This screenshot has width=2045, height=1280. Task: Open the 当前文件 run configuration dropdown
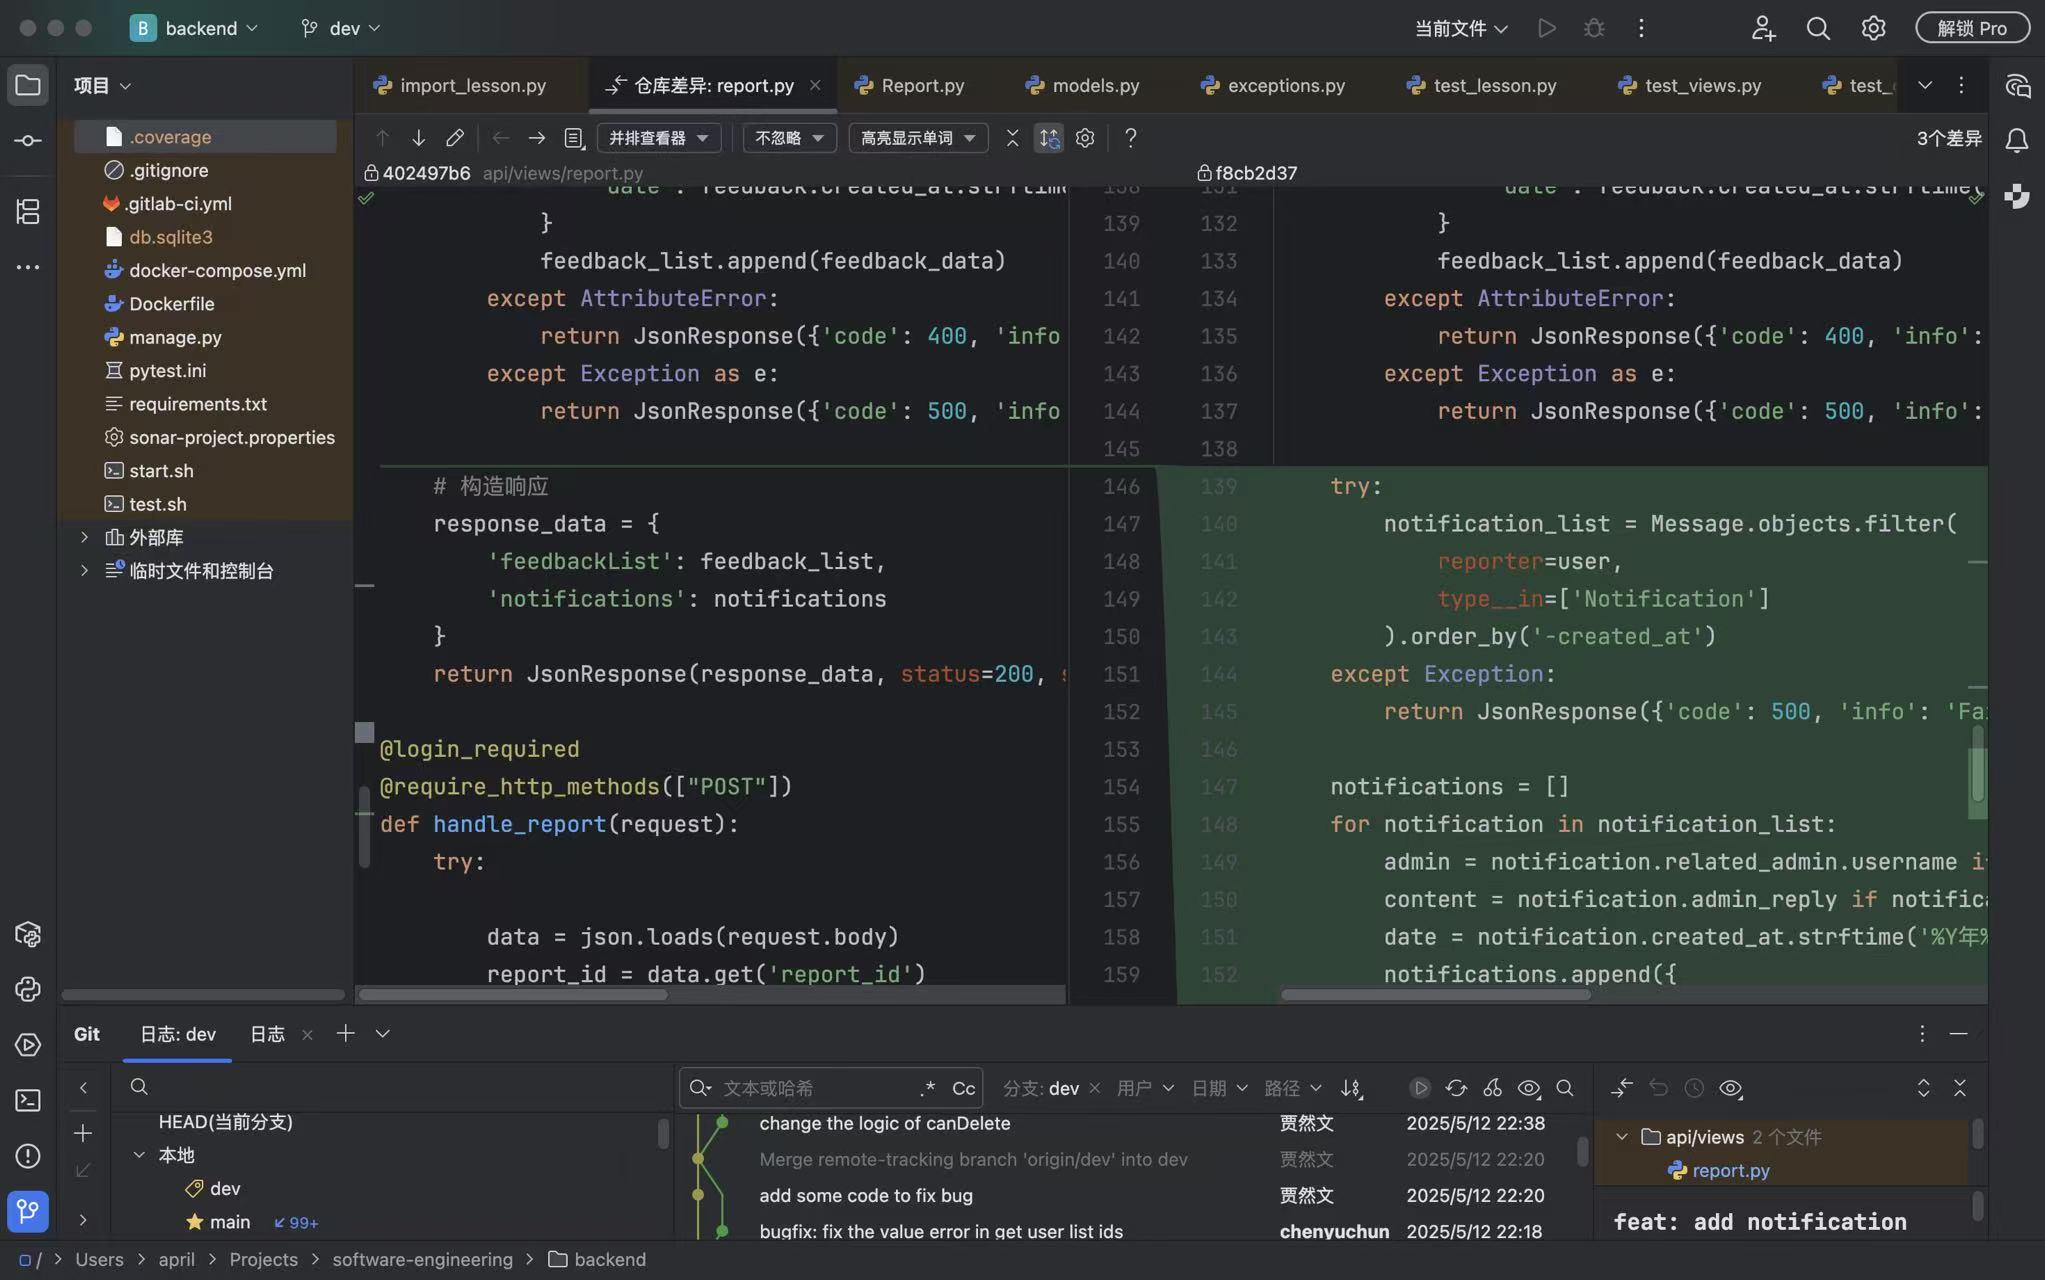[x=1461, y=28]
